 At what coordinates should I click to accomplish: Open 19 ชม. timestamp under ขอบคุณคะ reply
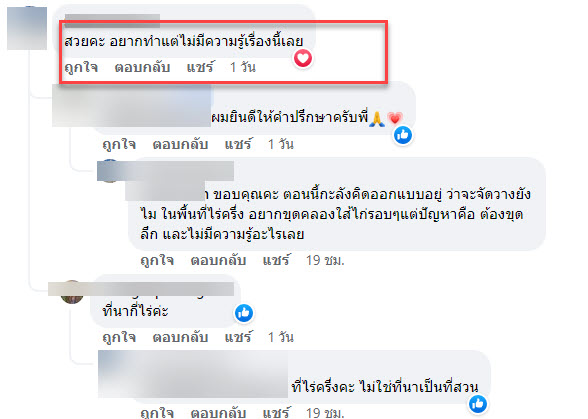click(325, 260)
